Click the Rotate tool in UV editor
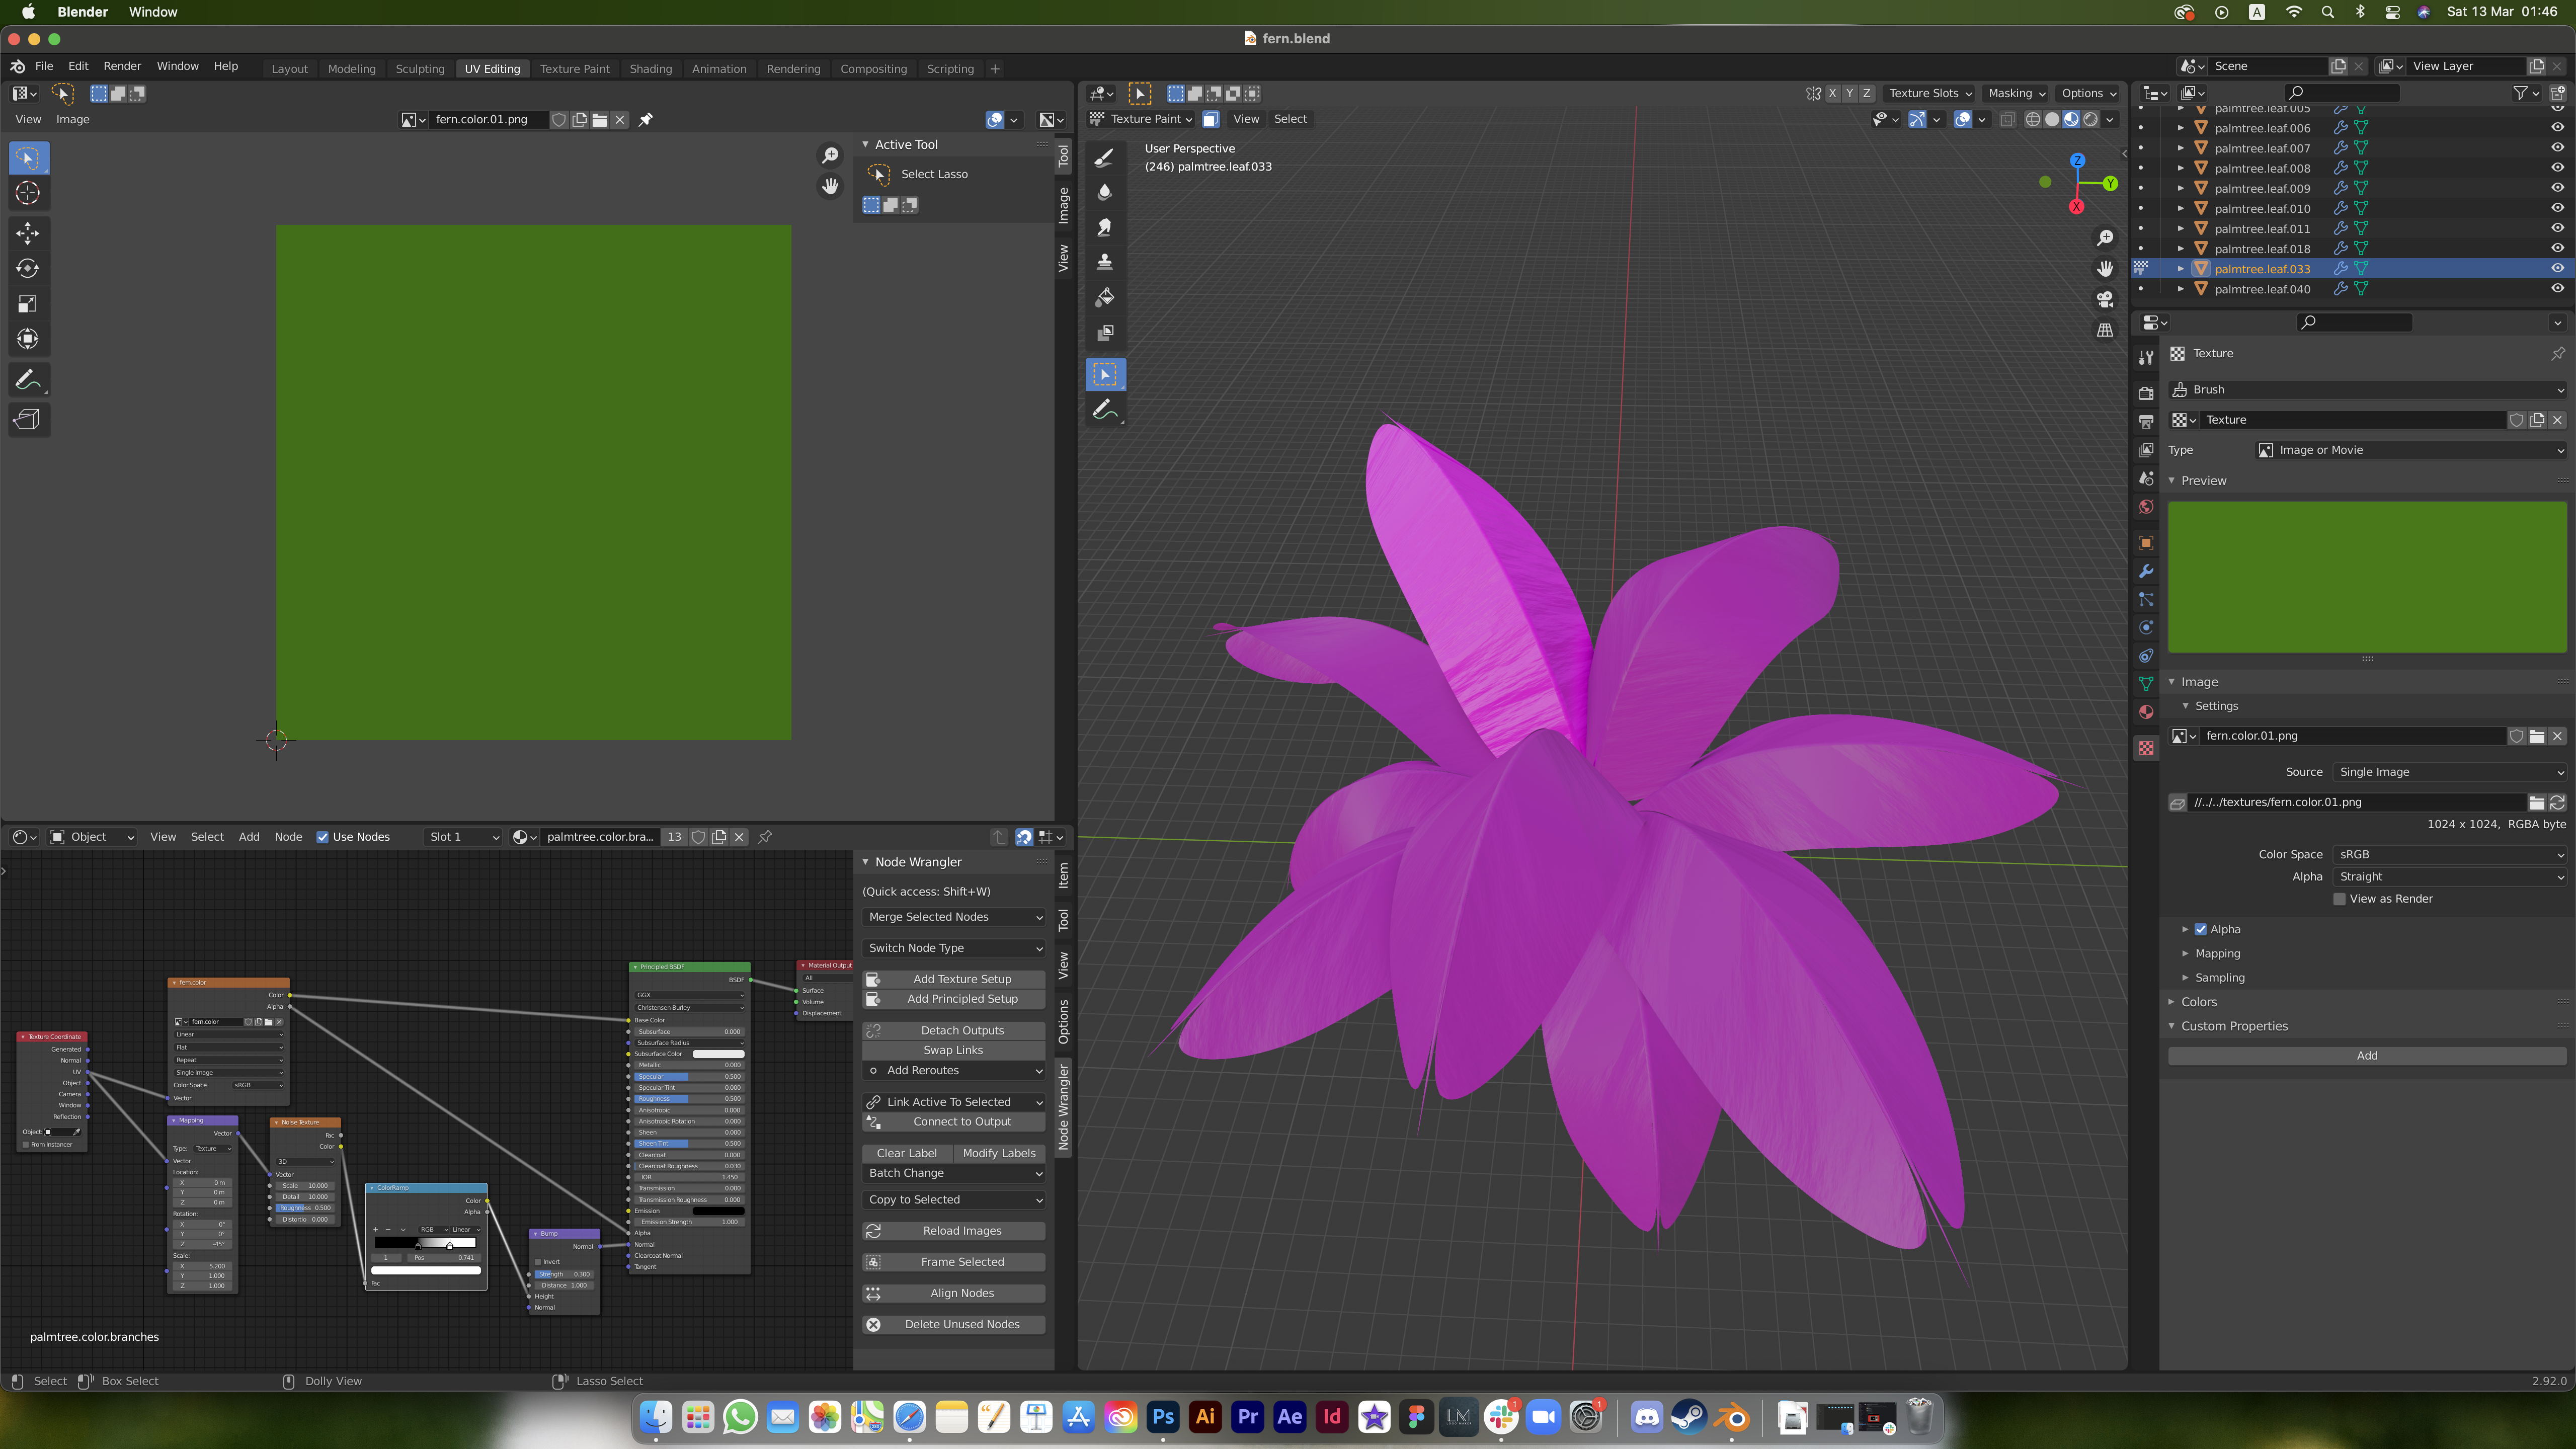This screenshot has width=2576, height=1449. tap(28, 268)
